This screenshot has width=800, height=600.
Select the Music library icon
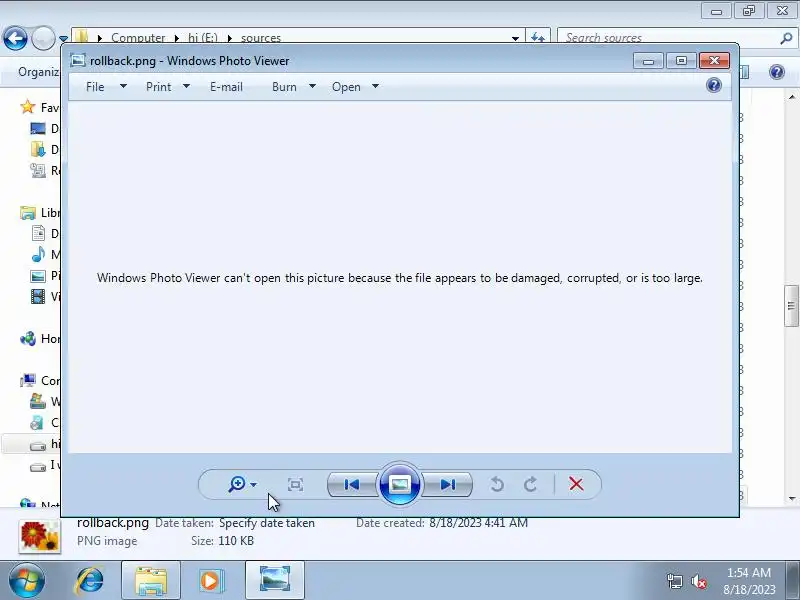coord(38,254)
